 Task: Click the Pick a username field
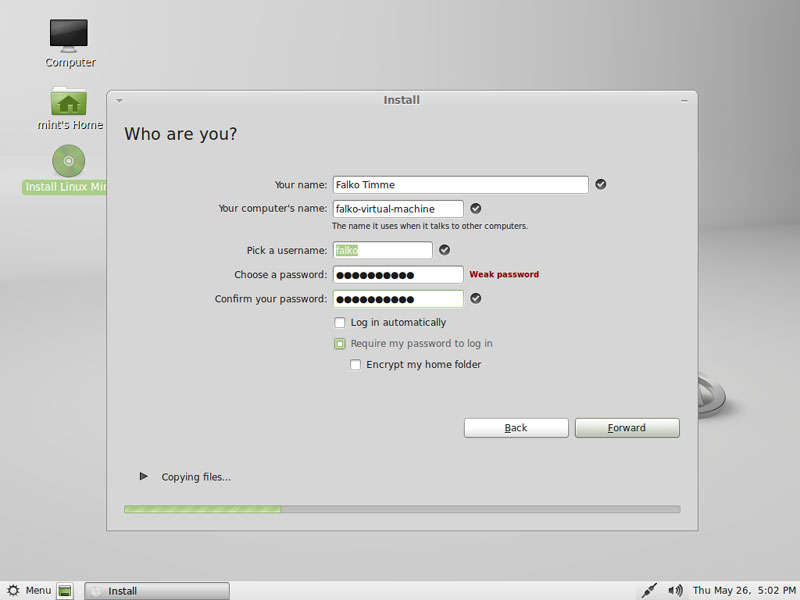coord(383,250)
